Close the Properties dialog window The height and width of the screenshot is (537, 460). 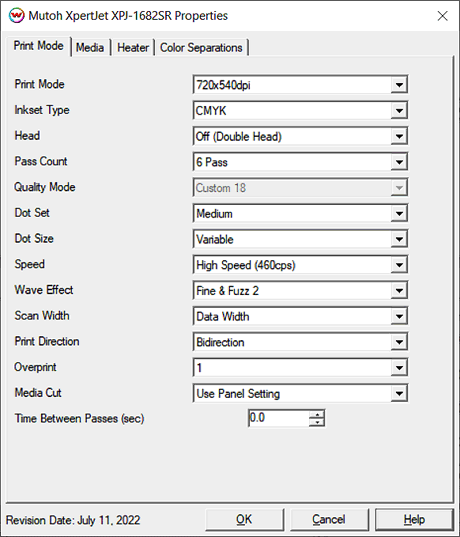click(442, 16)
